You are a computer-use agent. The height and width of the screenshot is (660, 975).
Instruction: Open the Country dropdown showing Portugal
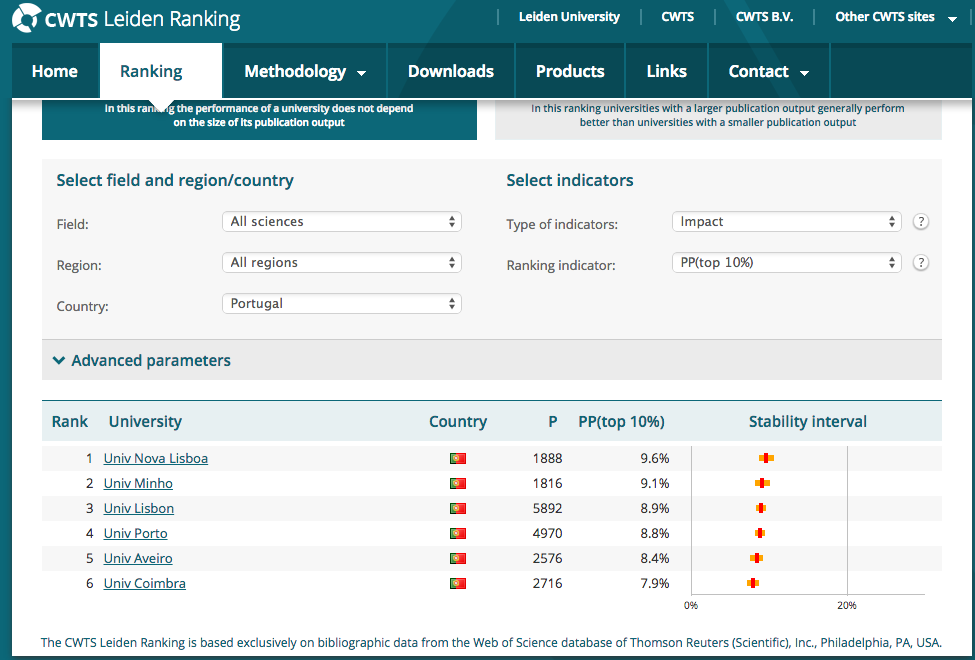pyautogui.click(x=341, y=304)
